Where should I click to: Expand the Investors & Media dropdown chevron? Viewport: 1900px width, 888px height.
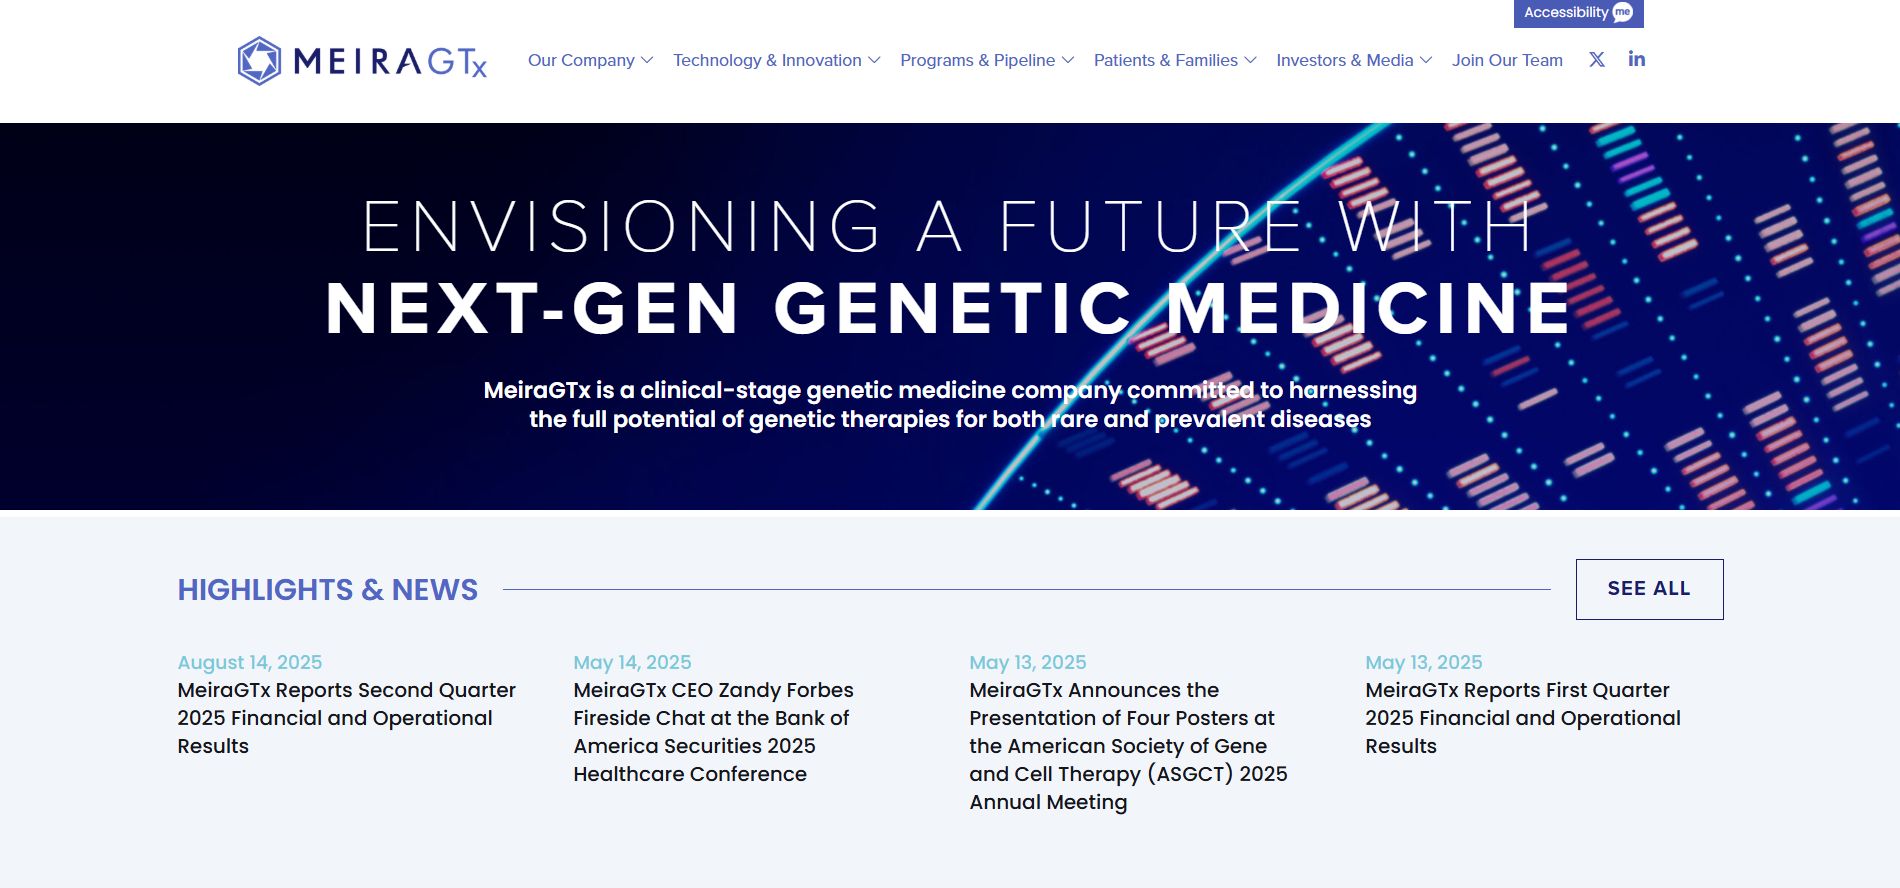point(1426,61)
